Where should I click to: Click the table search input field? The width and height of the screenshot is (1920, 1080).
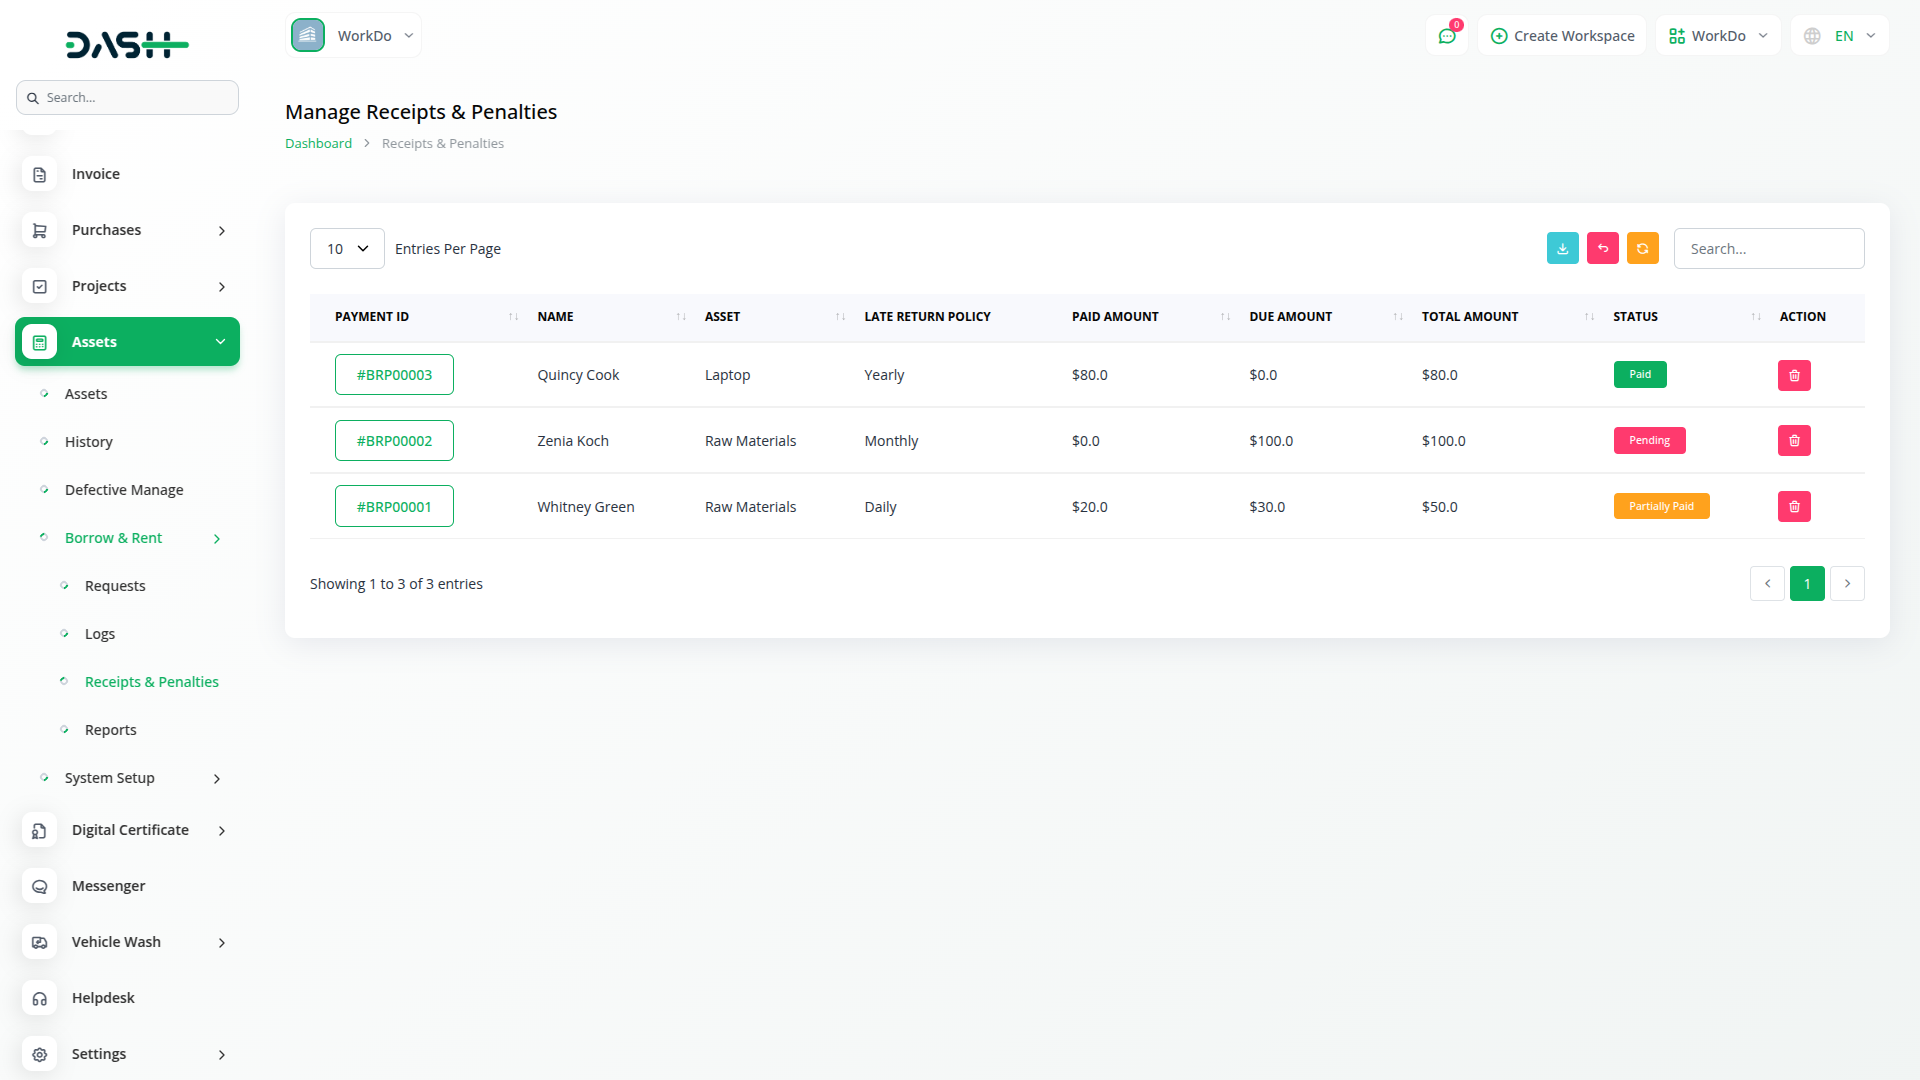[1768, 249]
